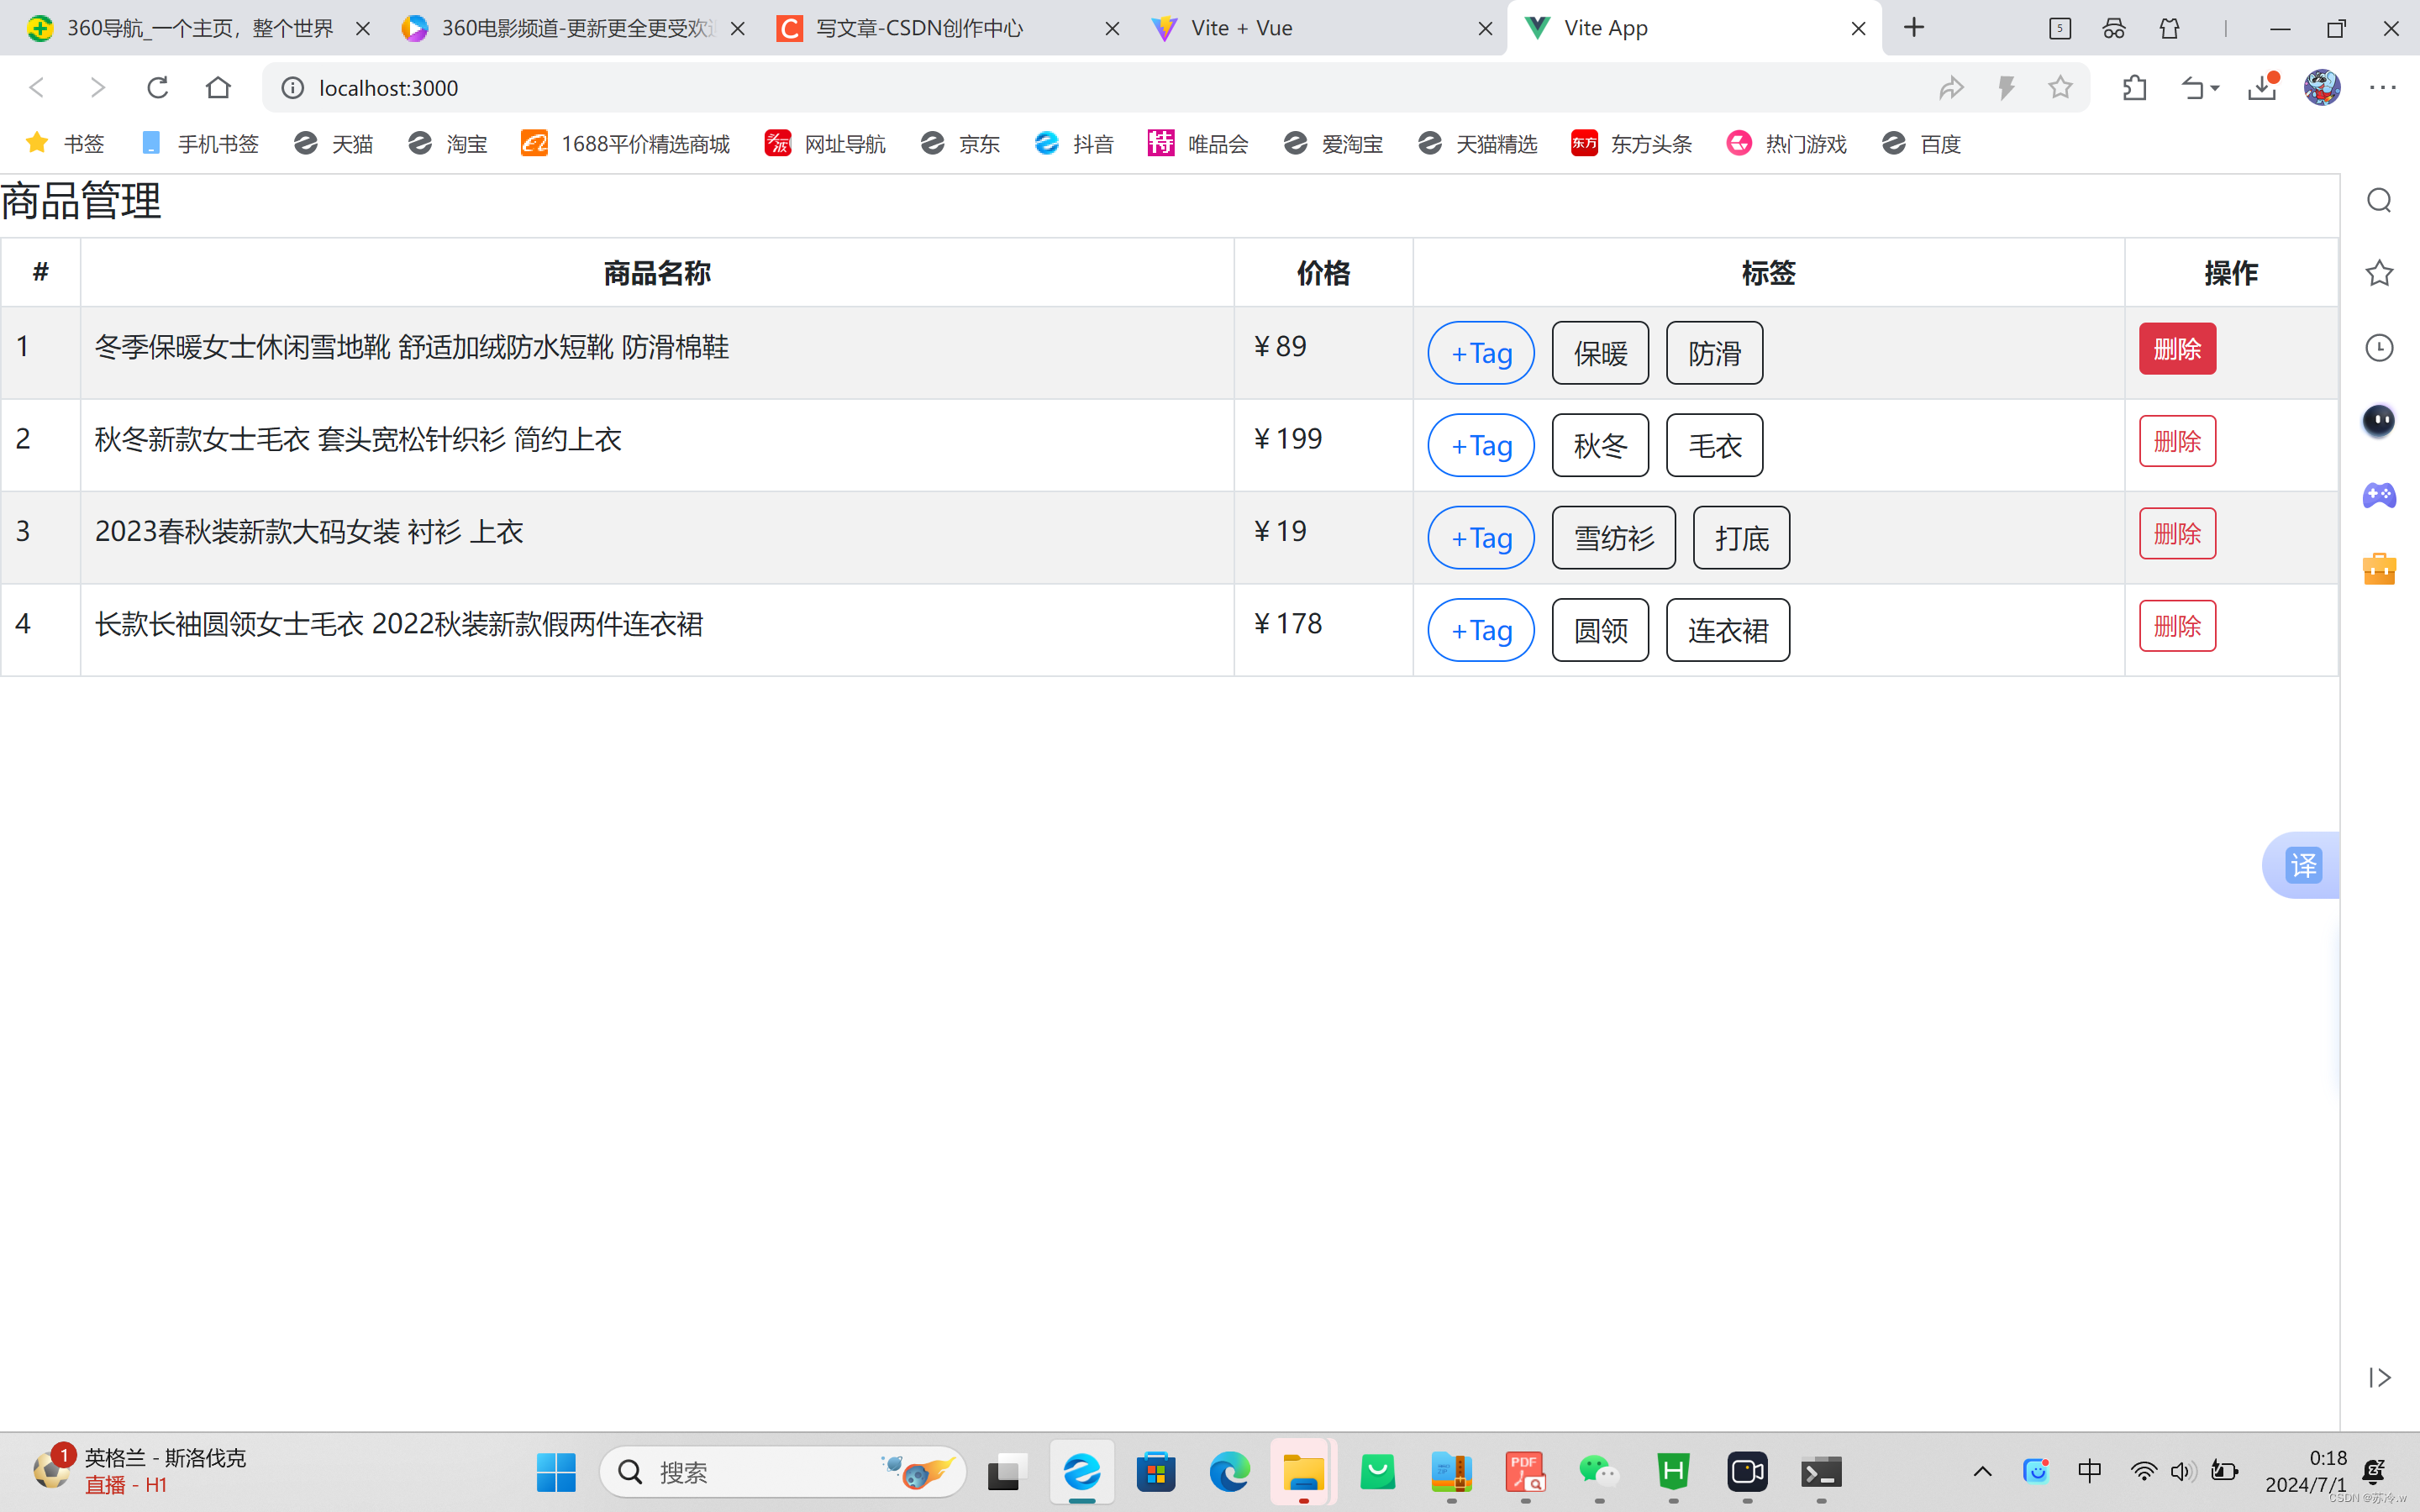Collapse the browser sidebar panel arrow
The height and width of the screenshot is (1512, 2420).
(x=2379, y=1377)
